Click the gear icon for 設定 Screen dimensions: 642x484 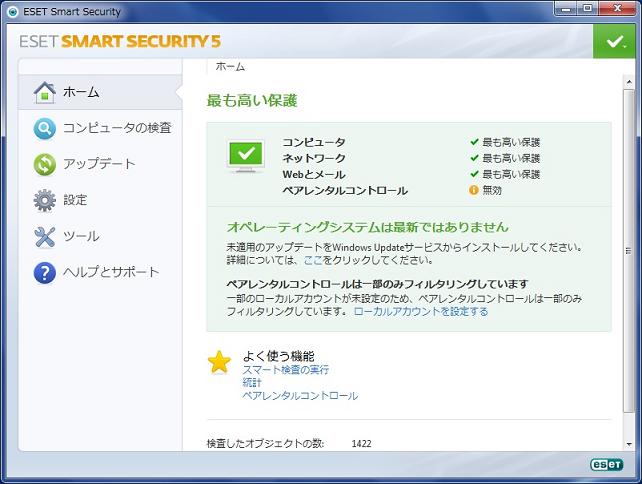pyautogui.click(x=45, y=200)
